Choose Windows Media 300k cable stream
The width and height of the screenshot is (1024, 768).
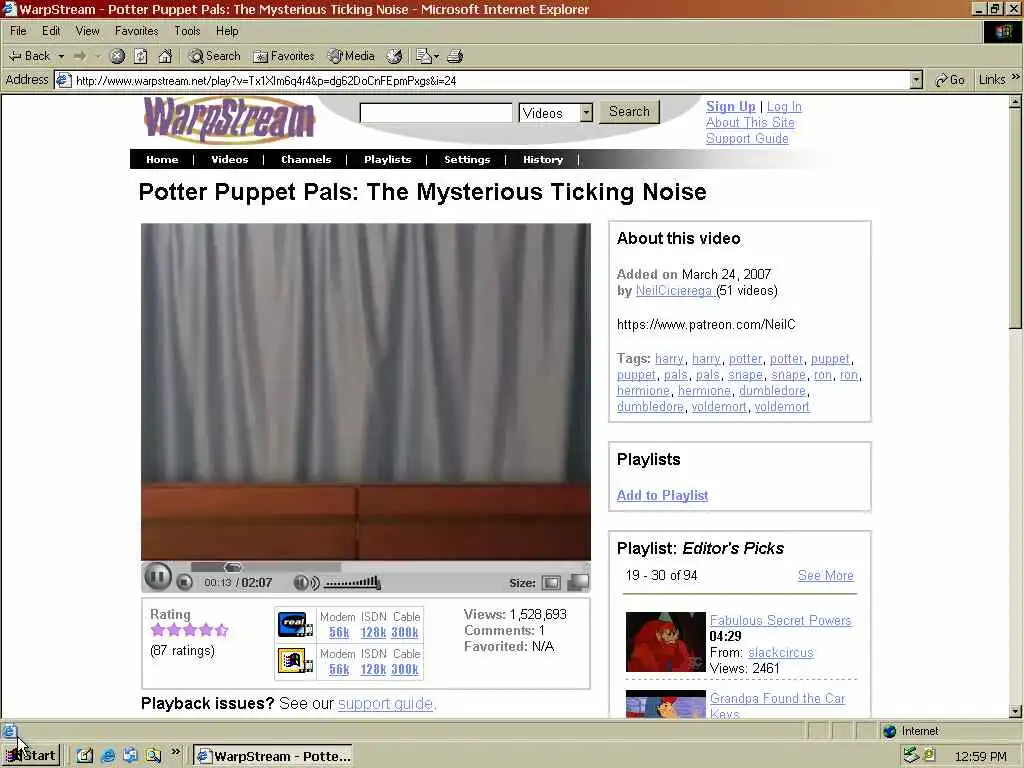(x=405, y=669)
